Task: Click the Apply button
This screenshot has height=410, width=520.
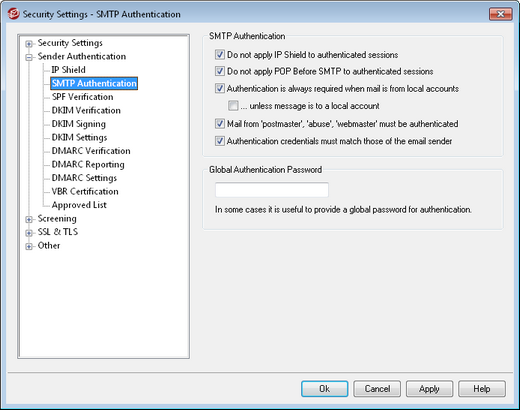Action: tap(429, 389)
